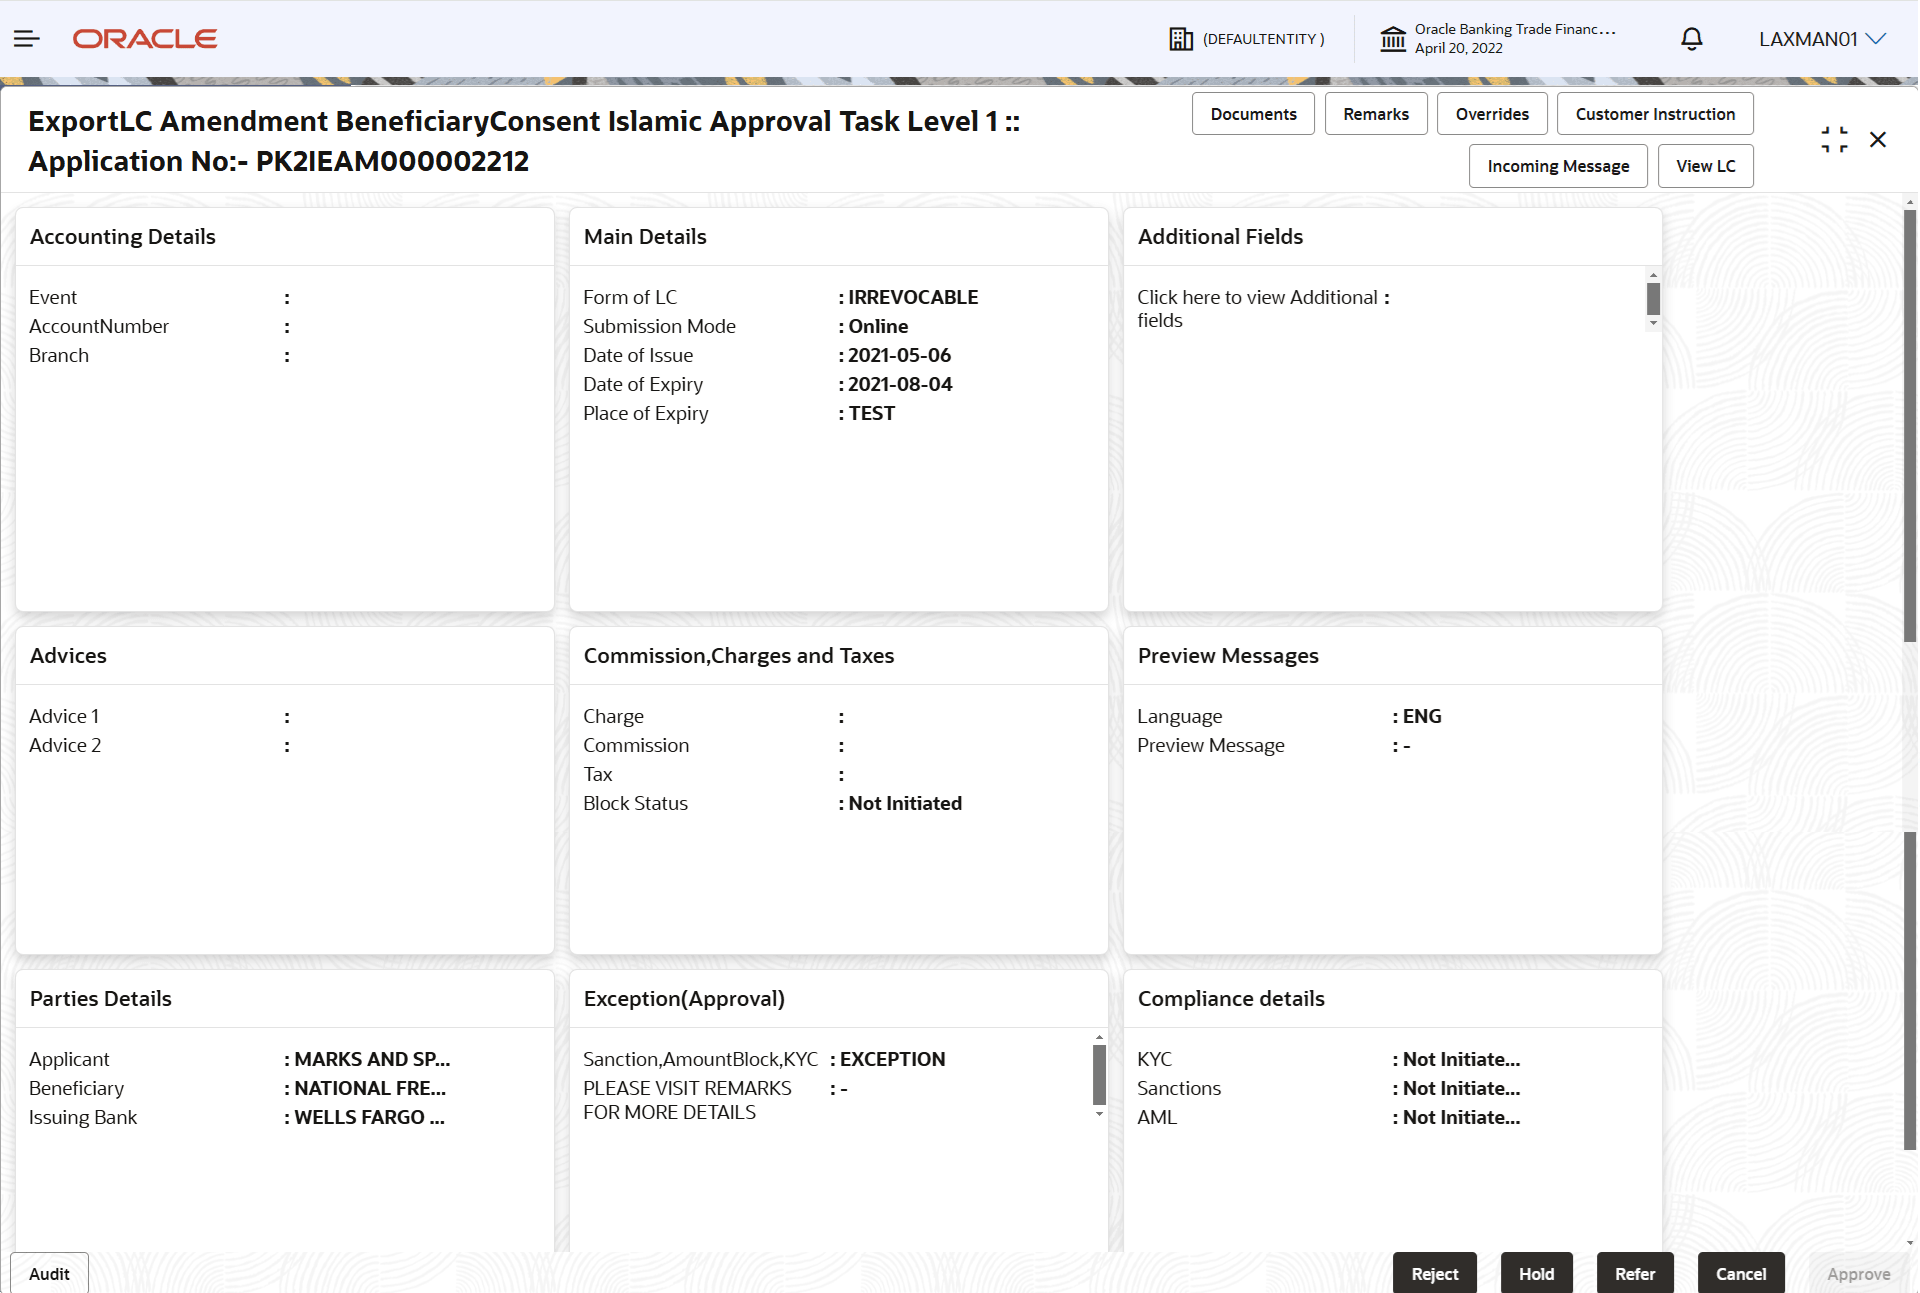This screenshot has height=1293, width=1920.
Task: View the Incoming Message
Action: coord(1557,165)
